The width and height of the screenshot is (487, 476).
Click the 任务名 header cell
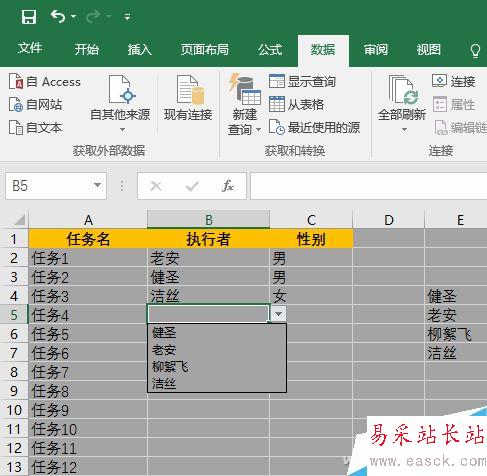point(88,239)
